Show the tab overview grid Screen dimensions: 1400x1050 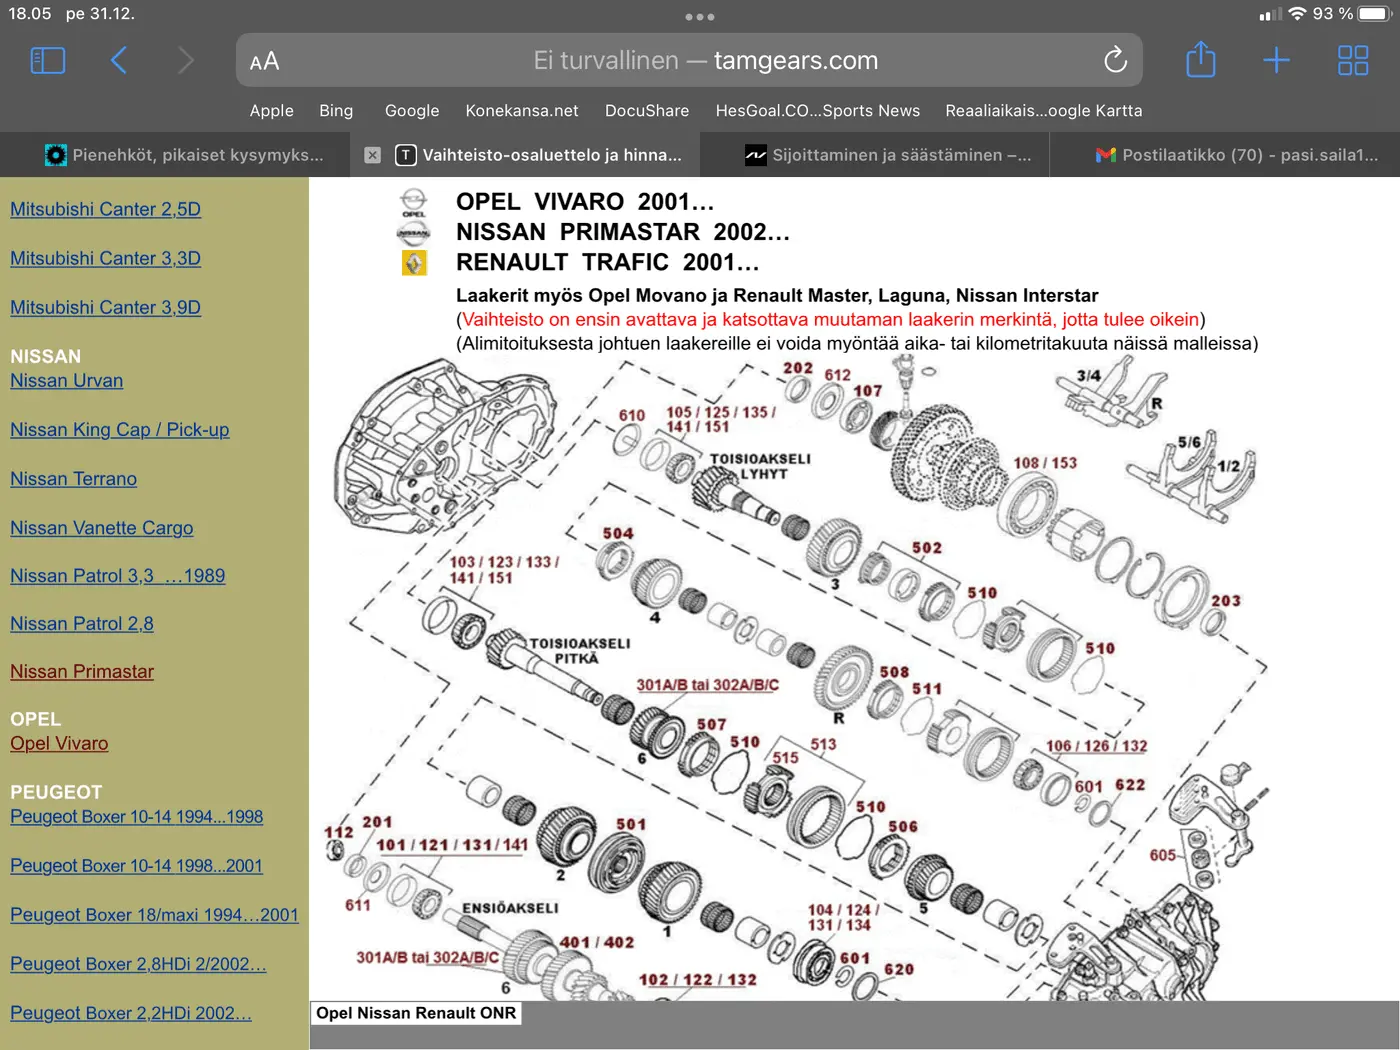pyautogui.click(x=1352, y=61)
